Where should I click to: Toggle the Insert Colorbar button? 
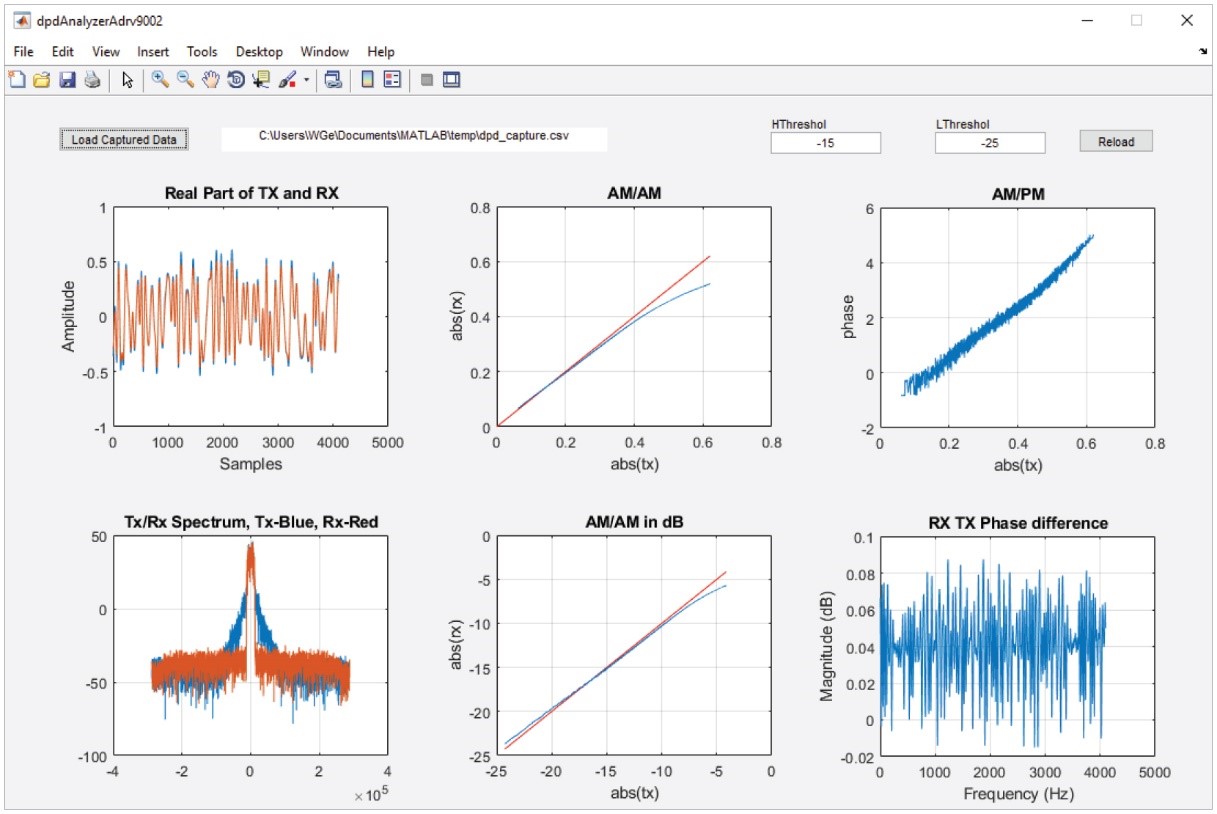(x=367, y=81)
